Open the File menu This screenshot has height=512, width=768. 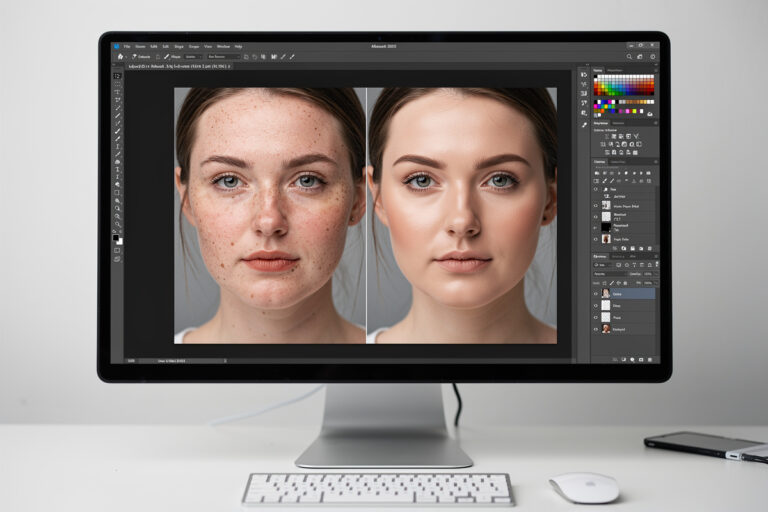point(127,47)
